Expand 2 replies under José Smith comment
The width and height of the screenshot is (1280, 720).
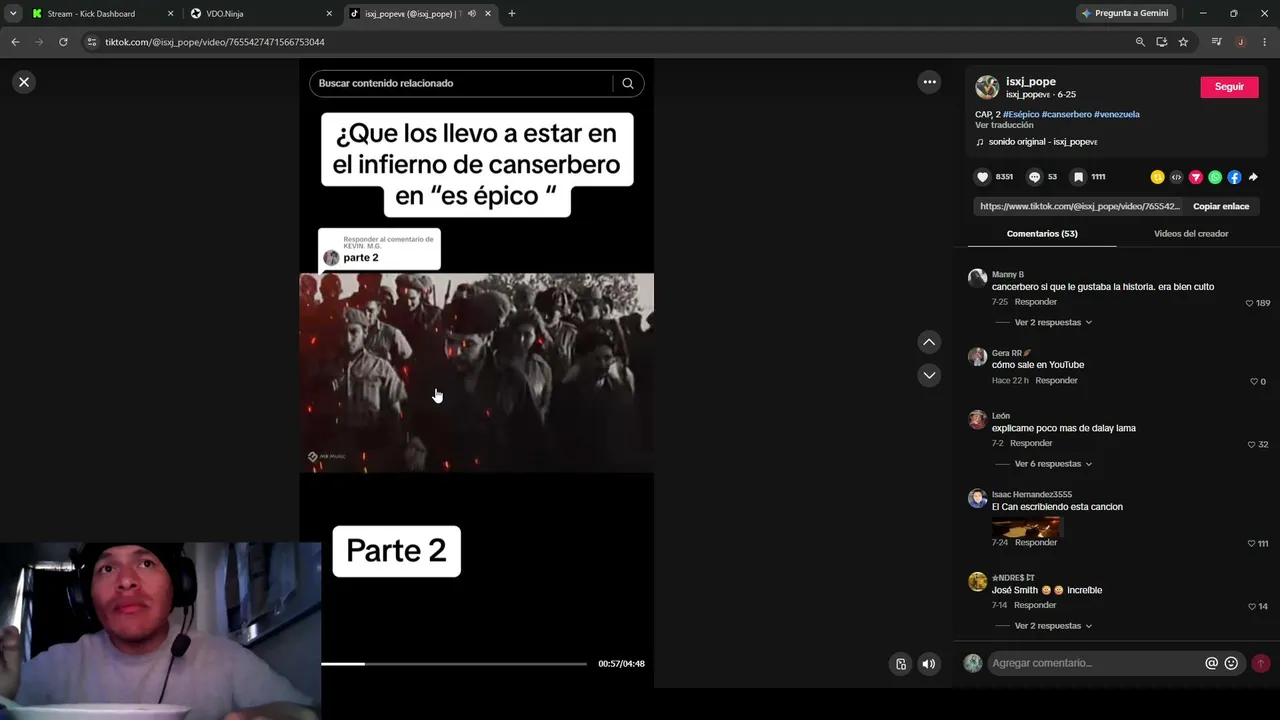1053,626
